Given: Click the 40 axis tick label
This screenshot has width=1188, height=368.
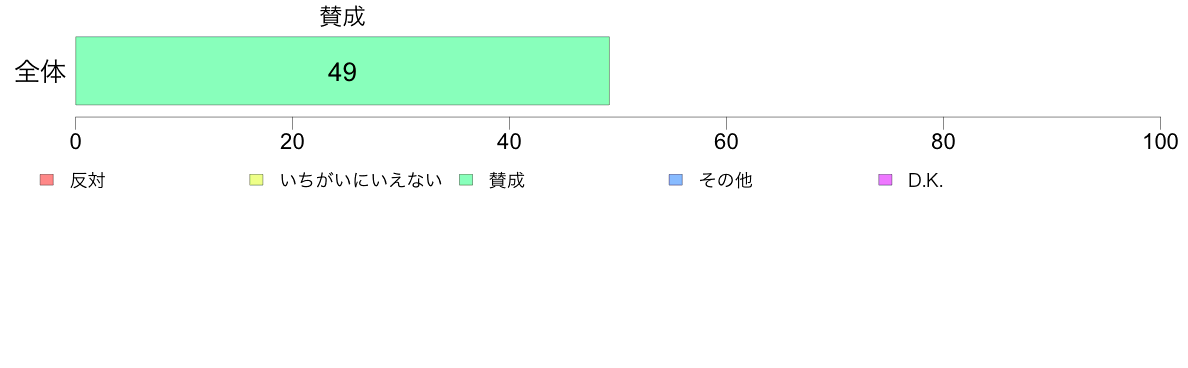Looking at the screenshot, I should (509, 142).
